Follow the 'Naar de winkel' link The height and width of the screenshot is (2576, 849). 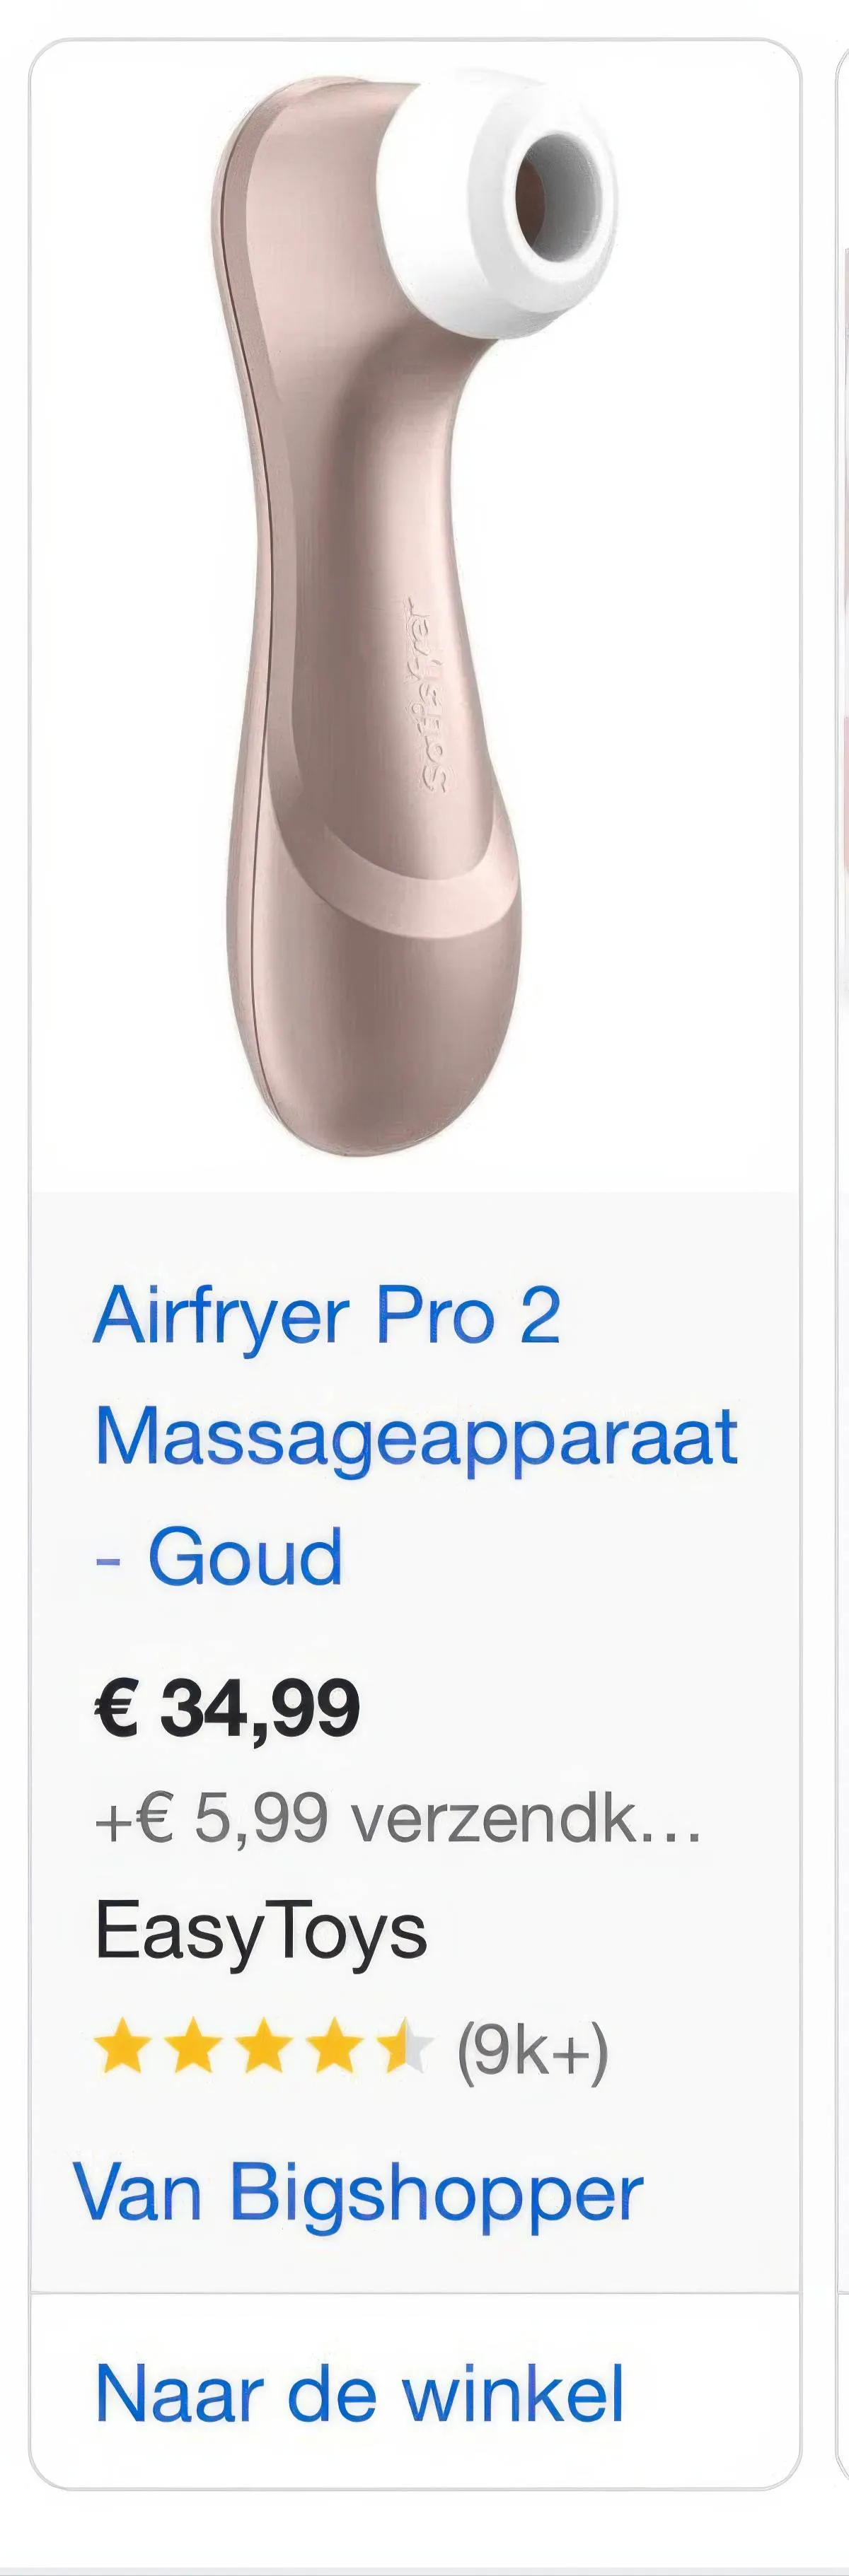pyautogui.click(x=359, y=2396)
